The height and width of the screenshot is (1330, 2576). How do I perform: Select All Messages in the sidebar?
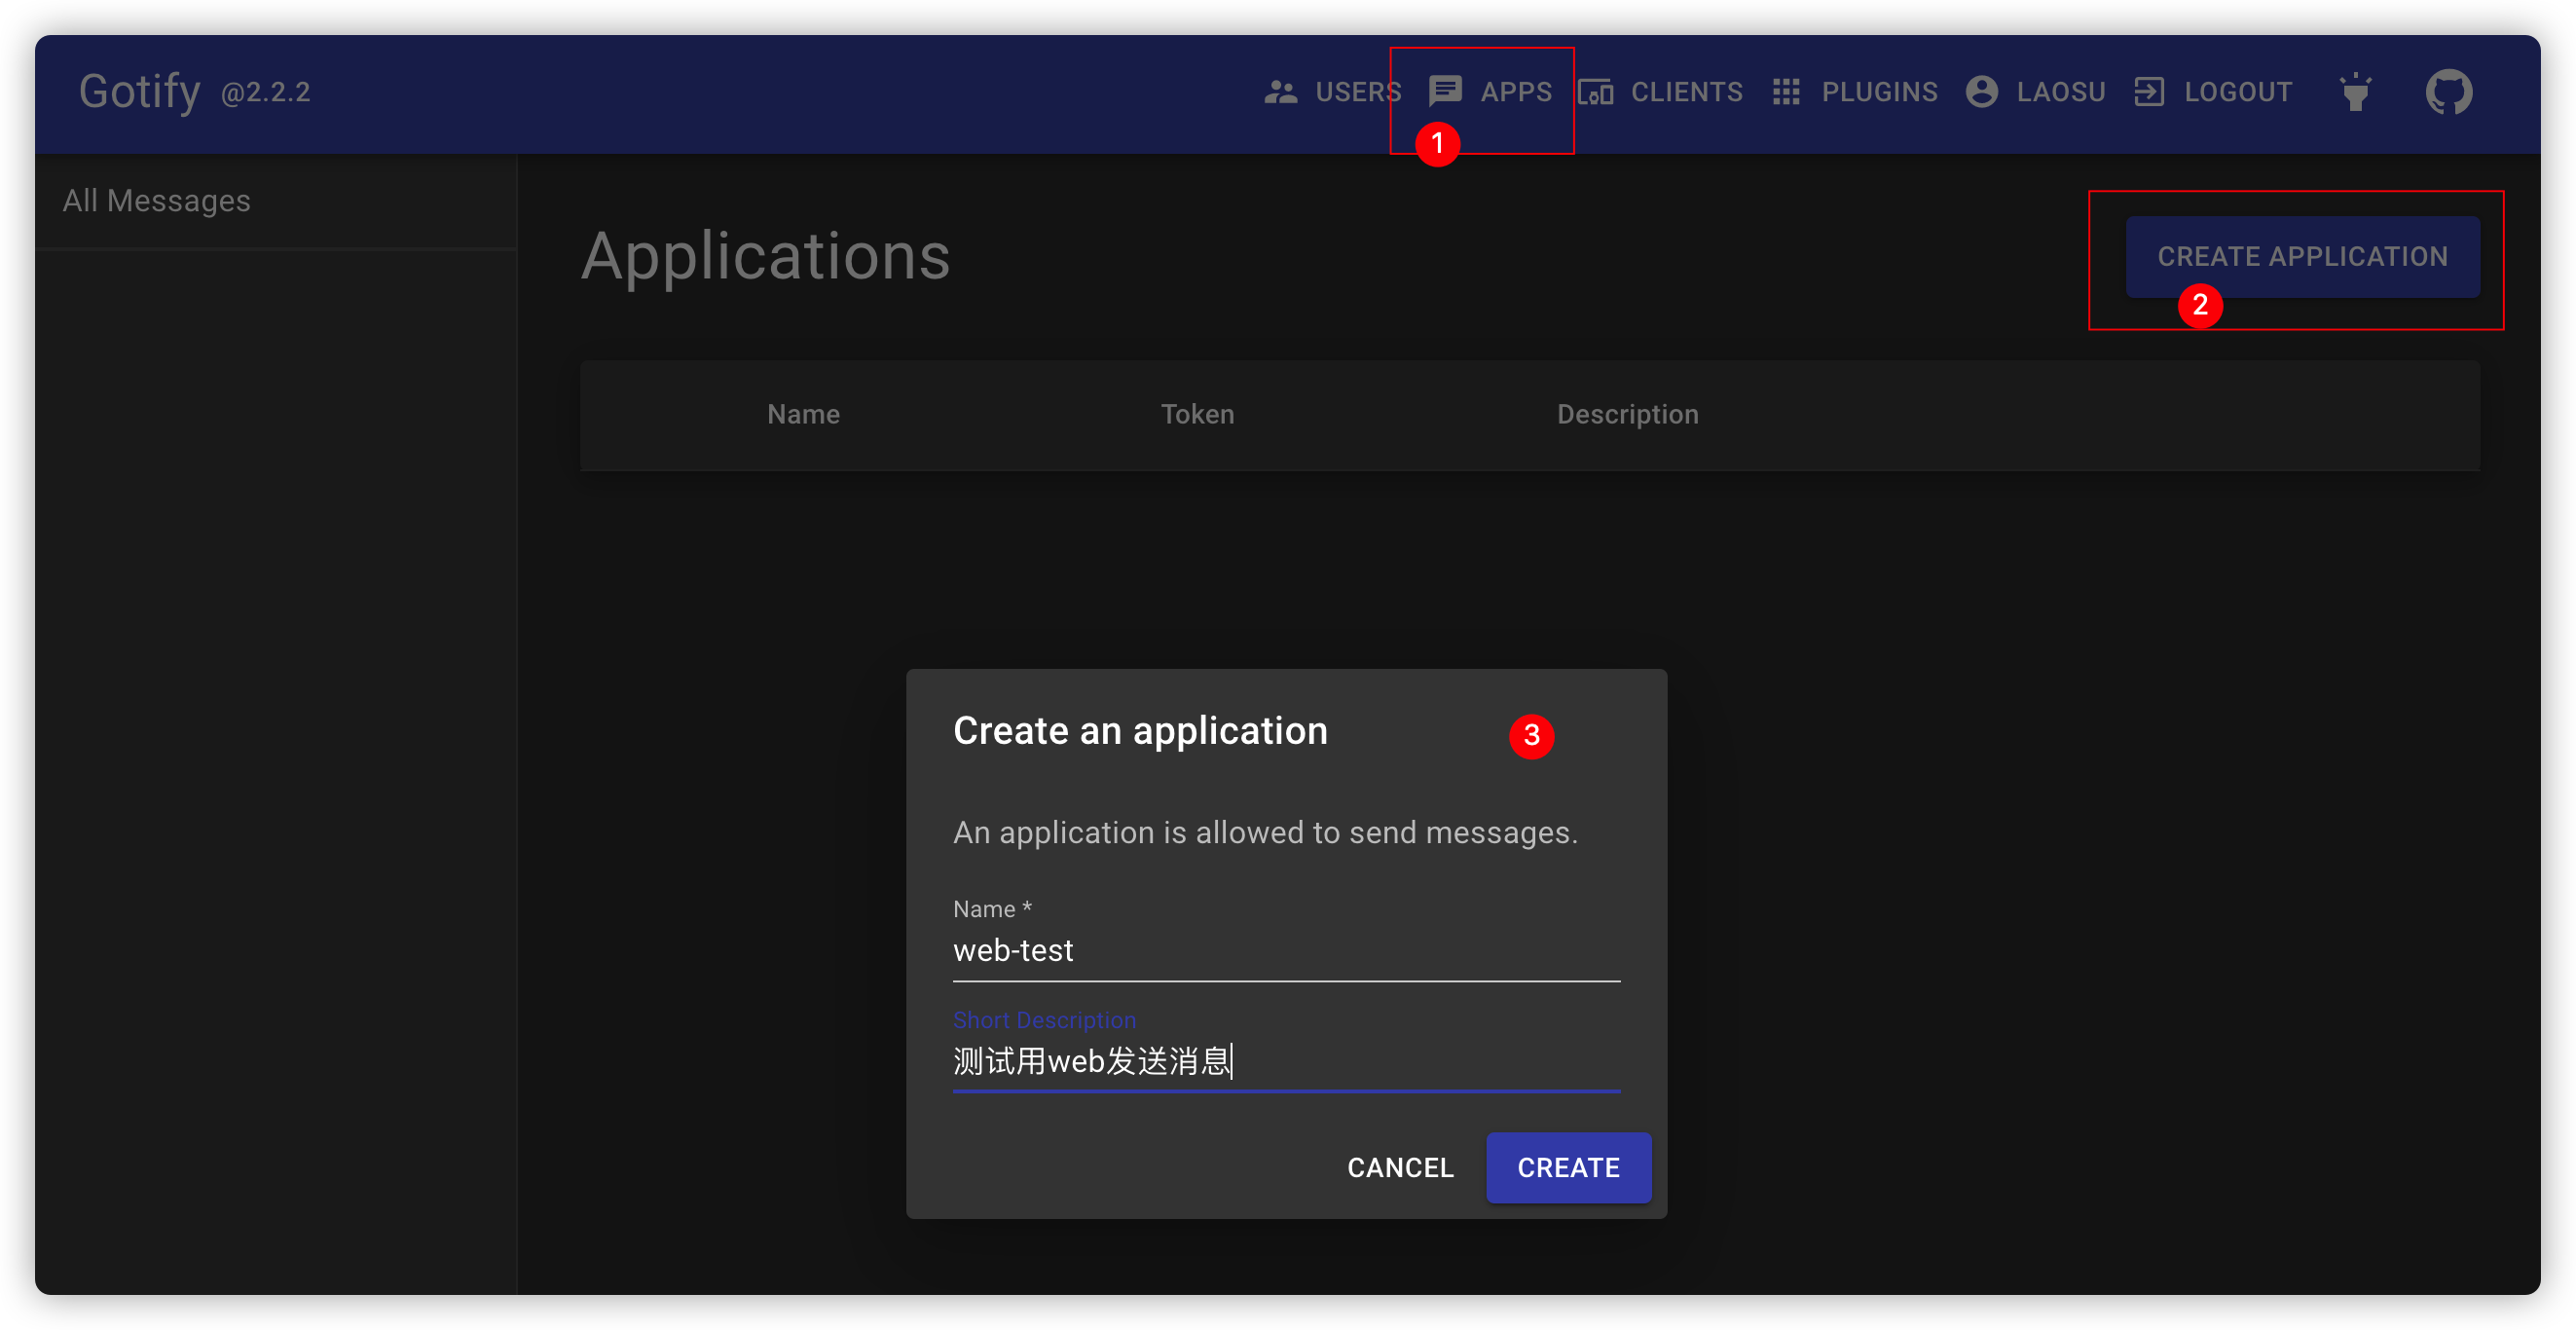[157, 201]
